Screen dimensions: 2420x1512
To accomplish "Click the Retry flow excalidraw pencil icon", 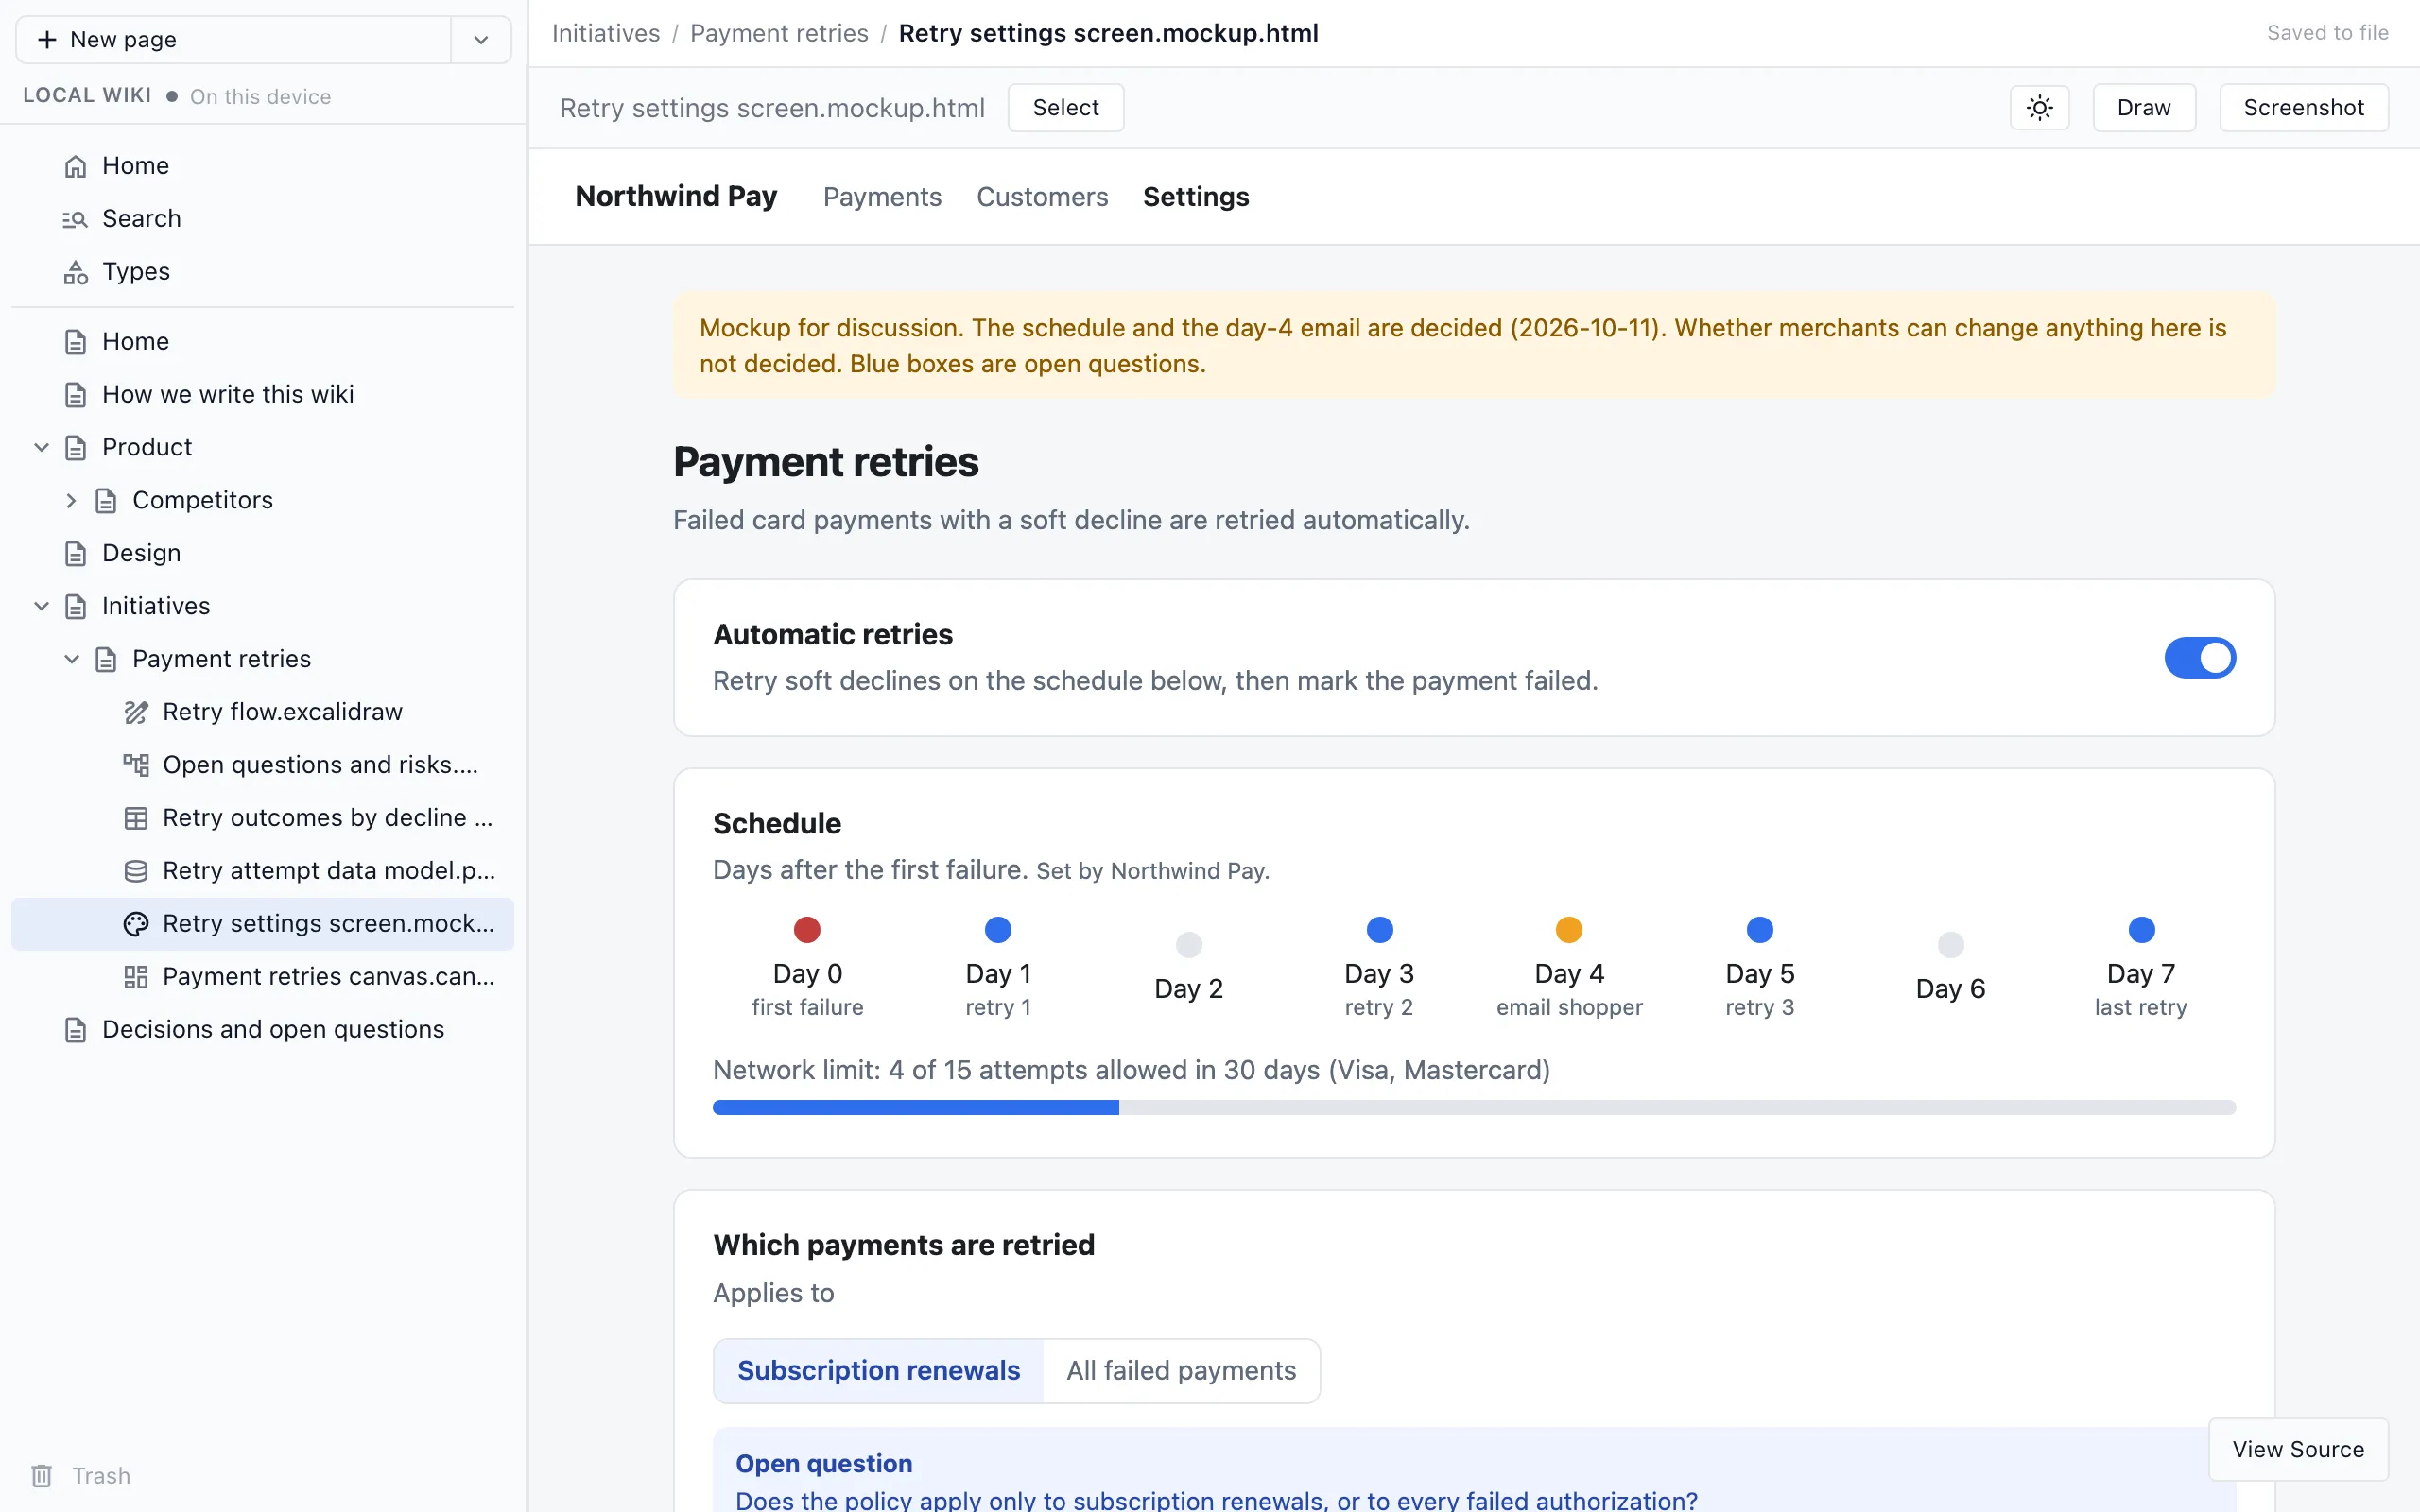I will [x=136, y=713].
